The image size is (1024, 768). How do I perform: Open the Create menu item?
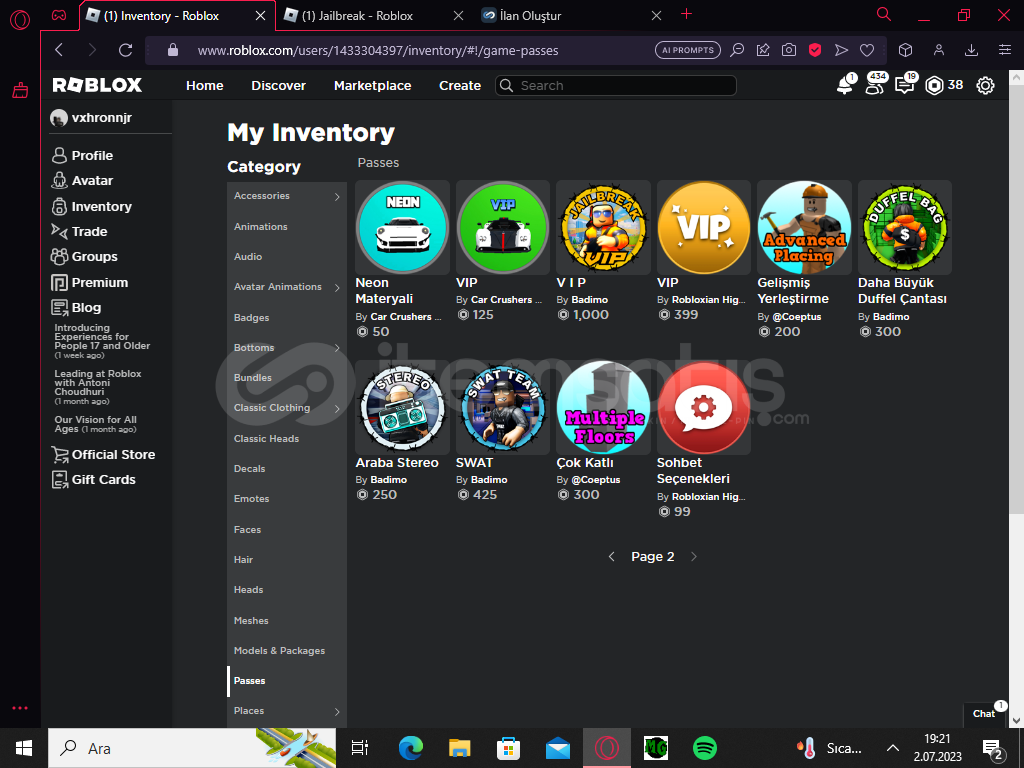click(460, 86)
